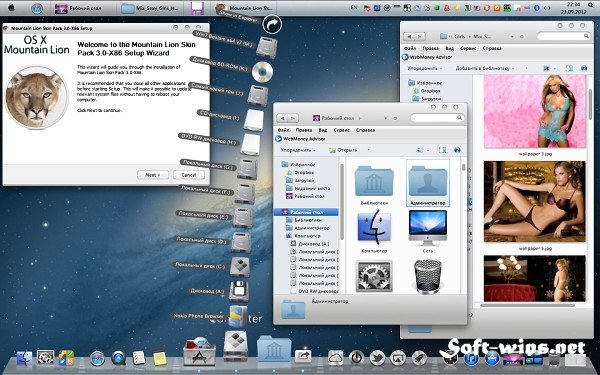Expand address bar history in Рабочий стол window
The height and width of the screenshot is (375, 600).
[x=385, y=118]
